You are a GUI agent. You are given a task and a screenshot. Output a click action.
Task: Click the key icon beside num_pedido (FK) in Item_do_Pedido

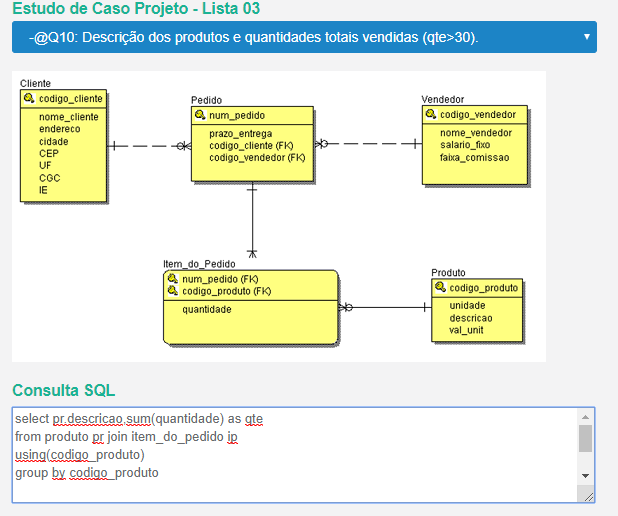pyautogui.click(x=173, y=279)
